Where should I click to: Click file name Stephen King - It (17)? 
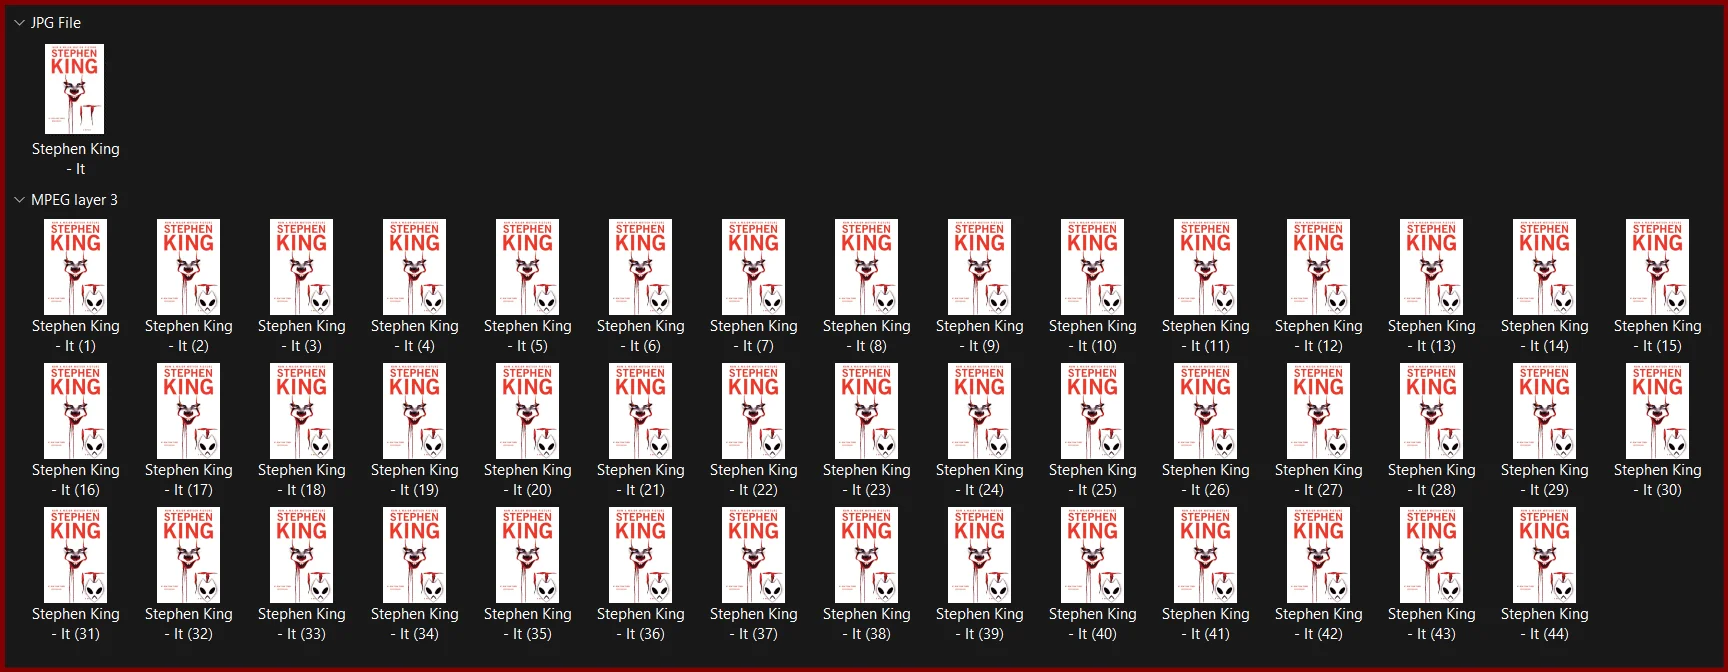pyautogui.click(x=188, y=480)
